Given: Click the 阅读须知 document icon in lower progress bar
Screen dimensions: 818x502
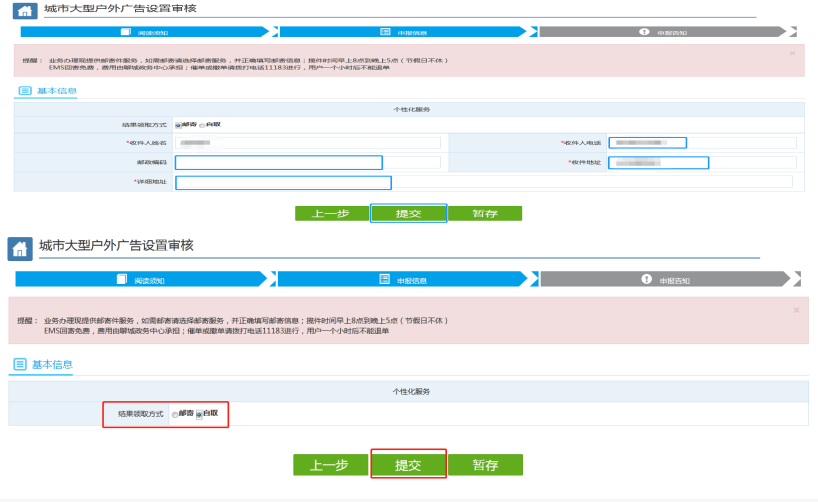Looking at the screenshot, I should tap(123, 279).
